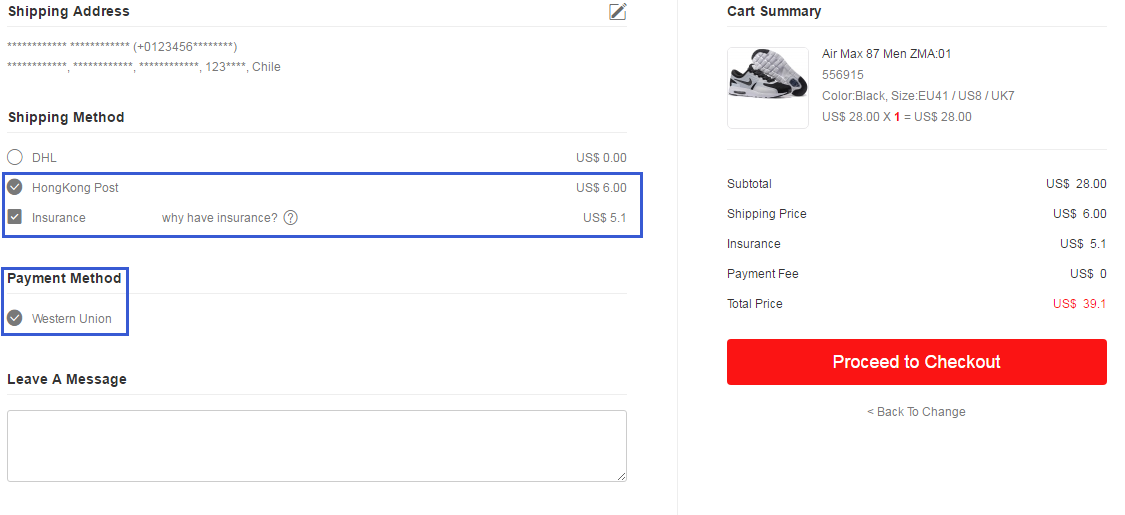Screen dimensions: 1125x515
Task: Click the red Total Price amount
Action: pos(1079,304)
